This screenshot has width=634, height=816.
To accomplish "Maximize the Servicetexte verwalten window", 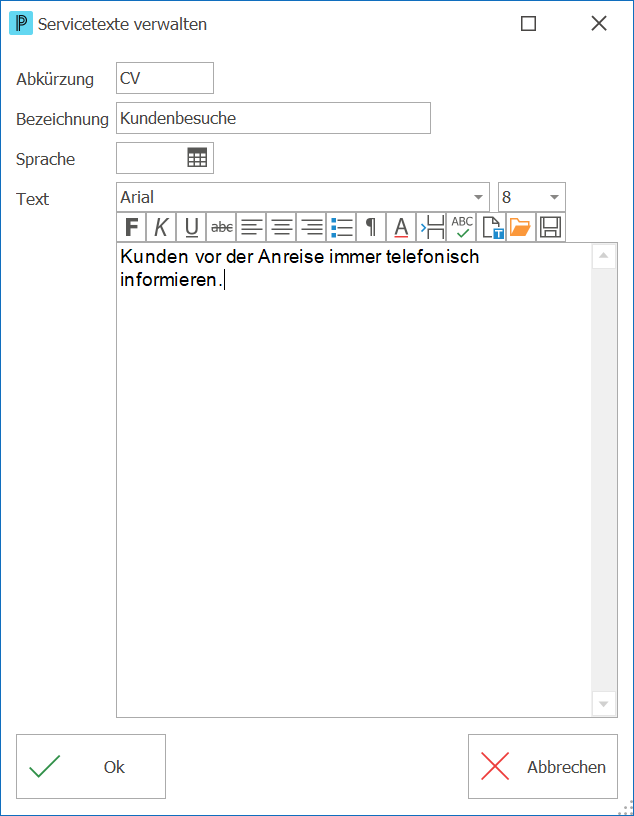I will coord(528,23).
